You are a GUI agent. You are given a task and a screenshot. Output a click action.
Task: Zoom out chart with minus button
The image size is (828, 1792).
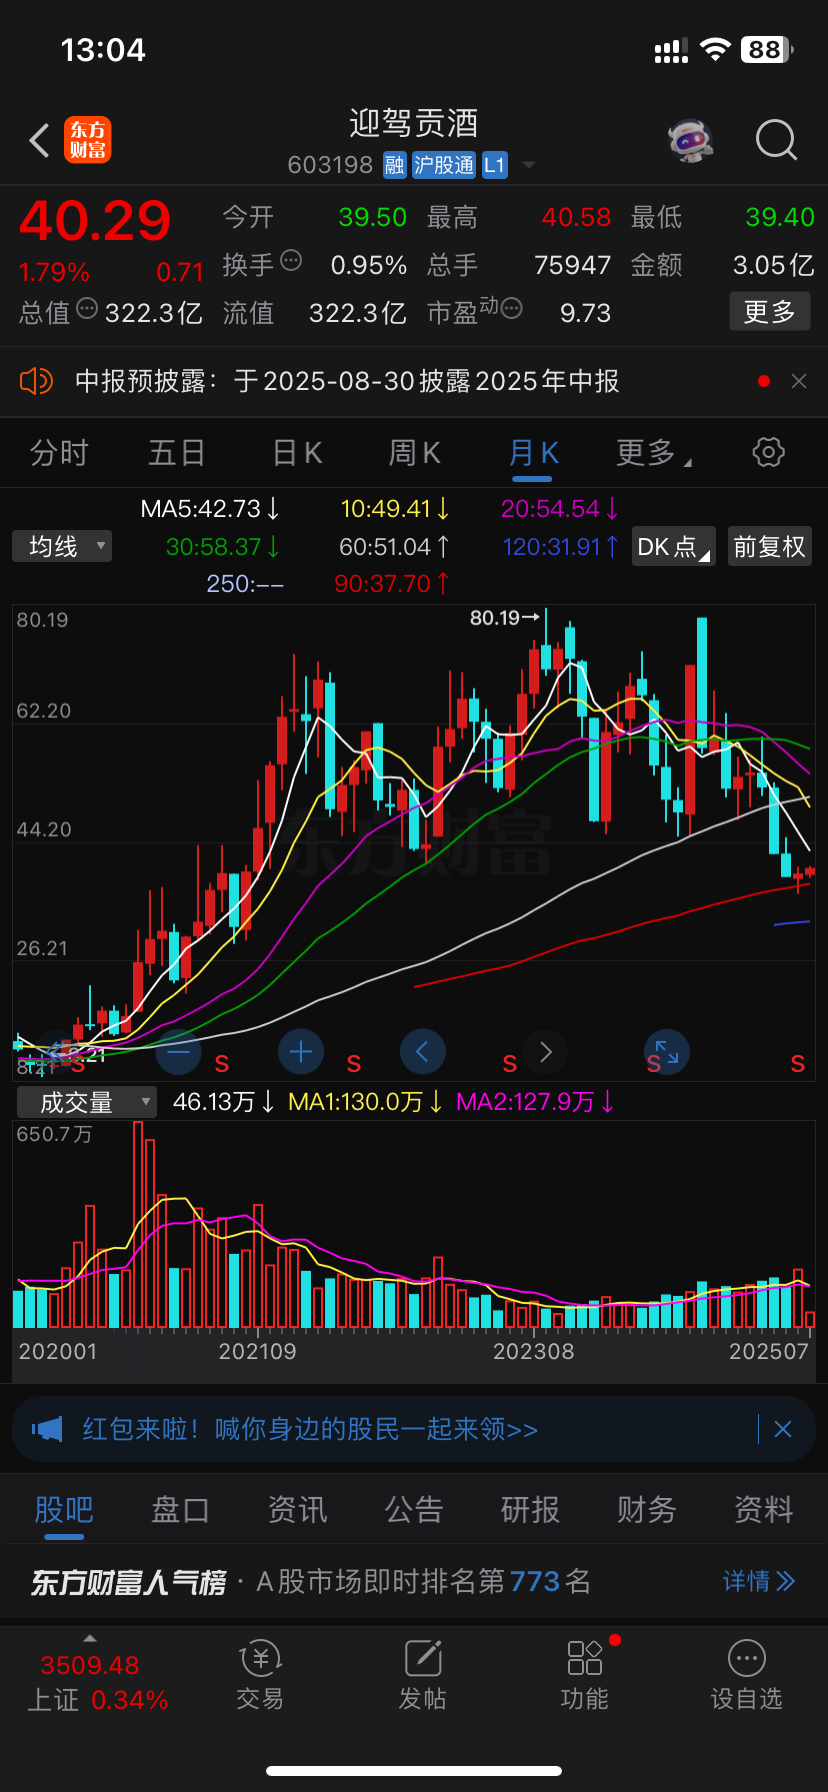(x=178, y=1052)
